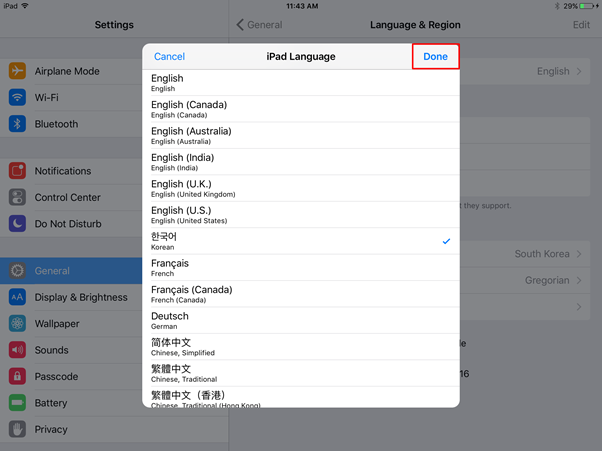Open Wi-Fi settings
The height and width of the screenshot is (451, 602).
pos(71,97)
